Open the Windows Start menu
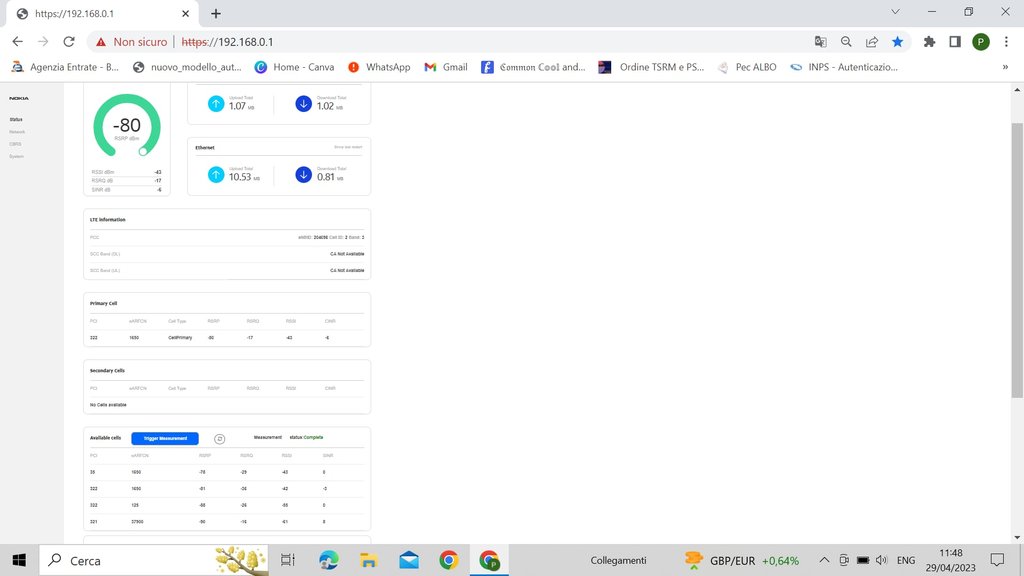Image resolution: width=1024 pixels, height=576 pixels. pyautogui.click(x=19, y=560)
